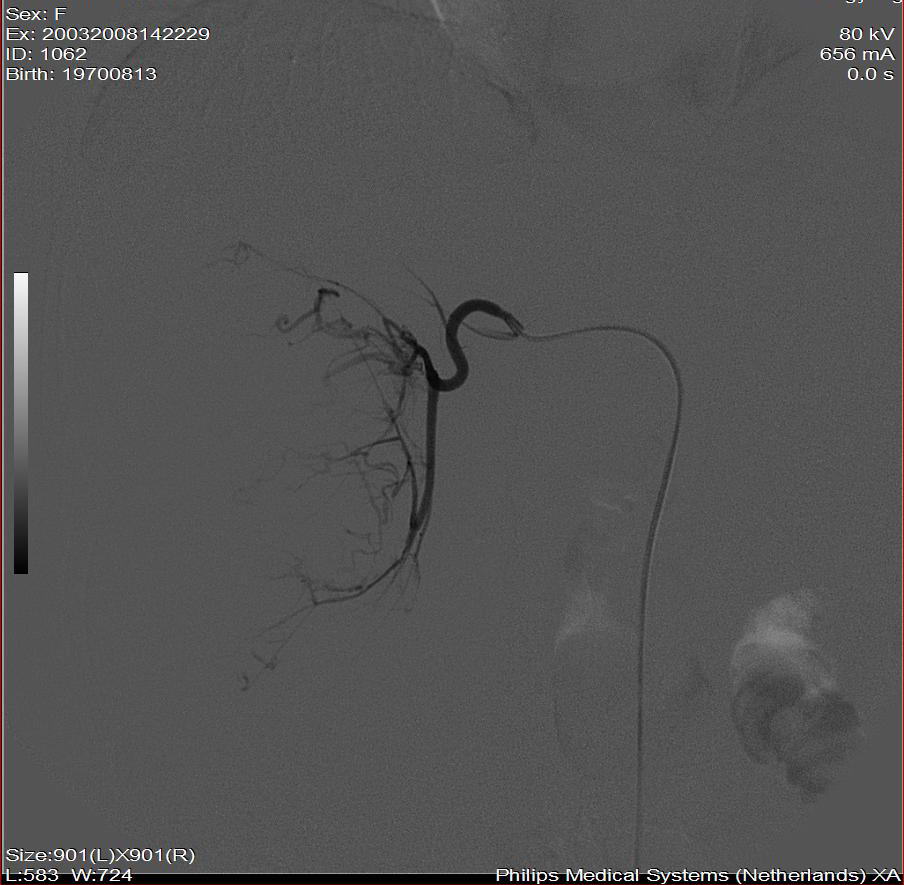Select the L:583 W:724 window level text
904x885 pixels.
coord(68,875)
